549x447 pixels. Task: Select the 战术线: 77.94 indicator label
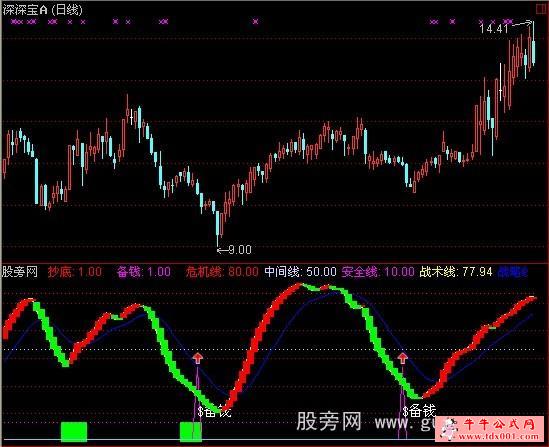tap(456, 272)
